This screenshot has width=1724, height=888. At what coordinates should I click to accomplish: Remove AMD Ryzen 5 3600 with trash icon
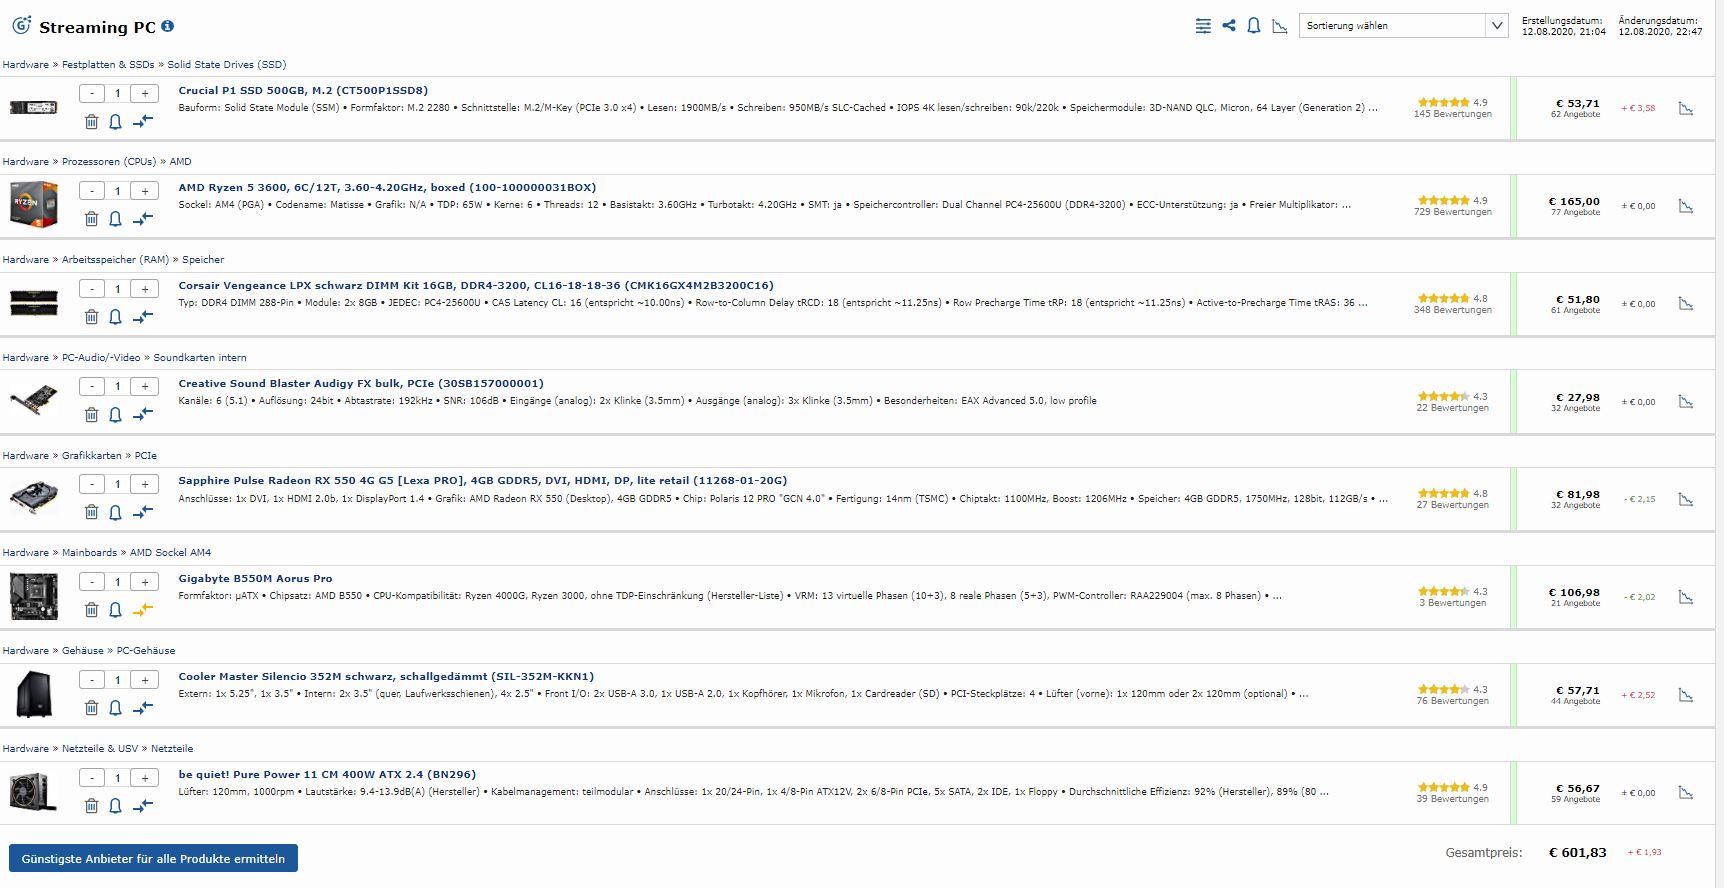point(91,218)
